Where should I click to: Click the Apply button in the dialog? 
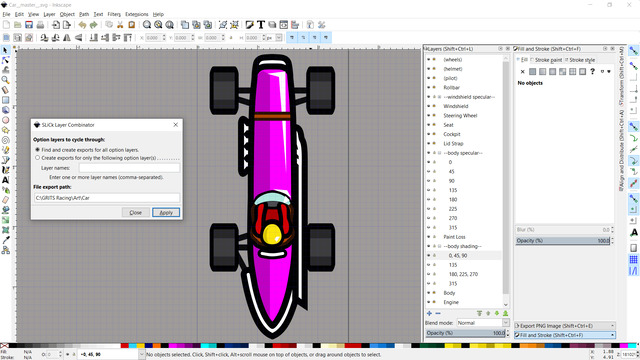click(166, 213)
